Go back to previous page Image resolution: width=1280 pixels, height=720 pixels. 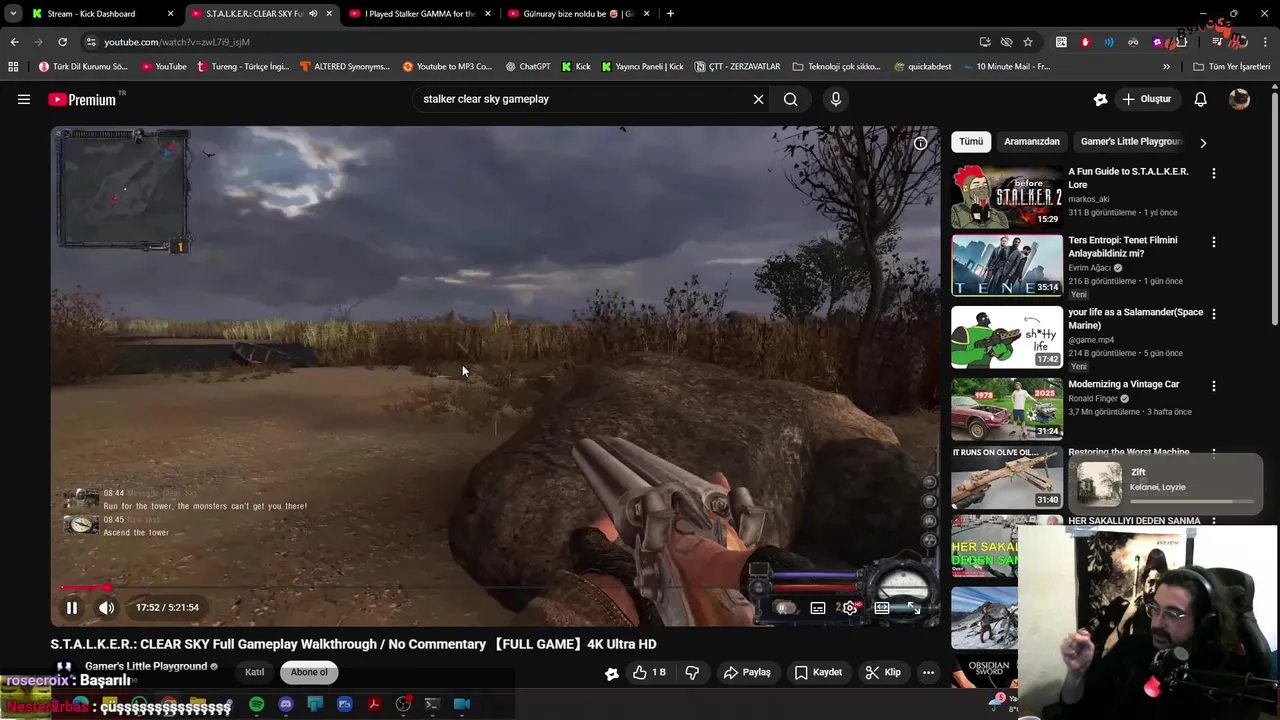[x=14, y=42]
